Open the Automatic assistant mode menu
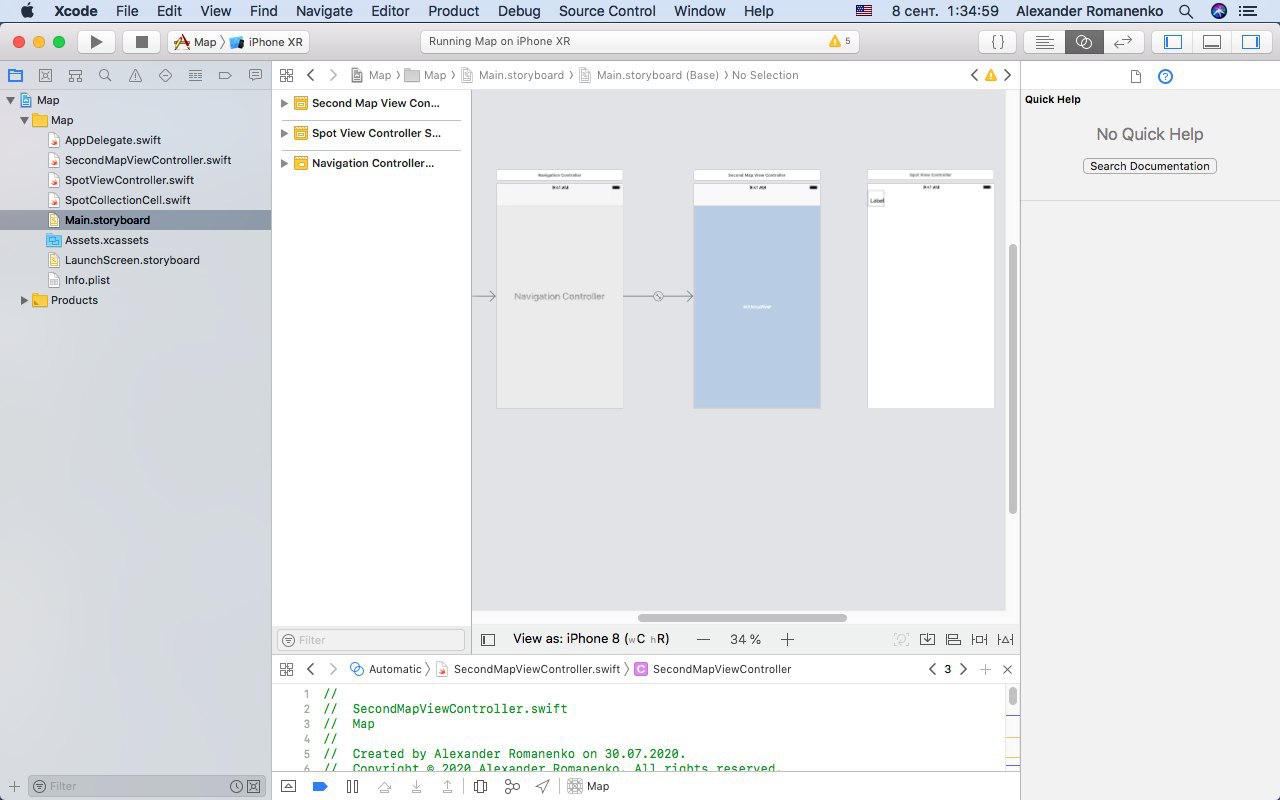Screen dimensions: 1280x800 [386, 669]
